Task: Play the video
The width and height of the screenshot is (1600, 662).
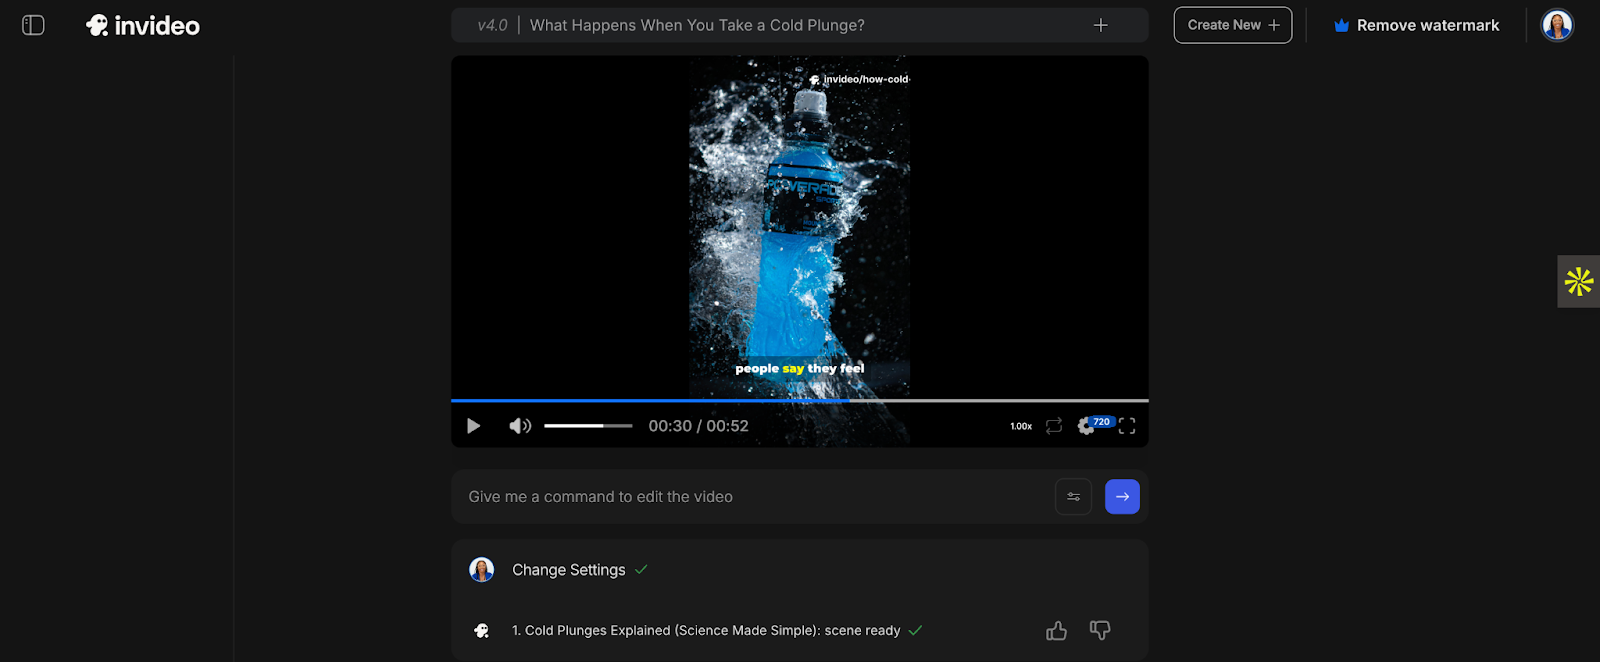Action: [x=474, y=426]
